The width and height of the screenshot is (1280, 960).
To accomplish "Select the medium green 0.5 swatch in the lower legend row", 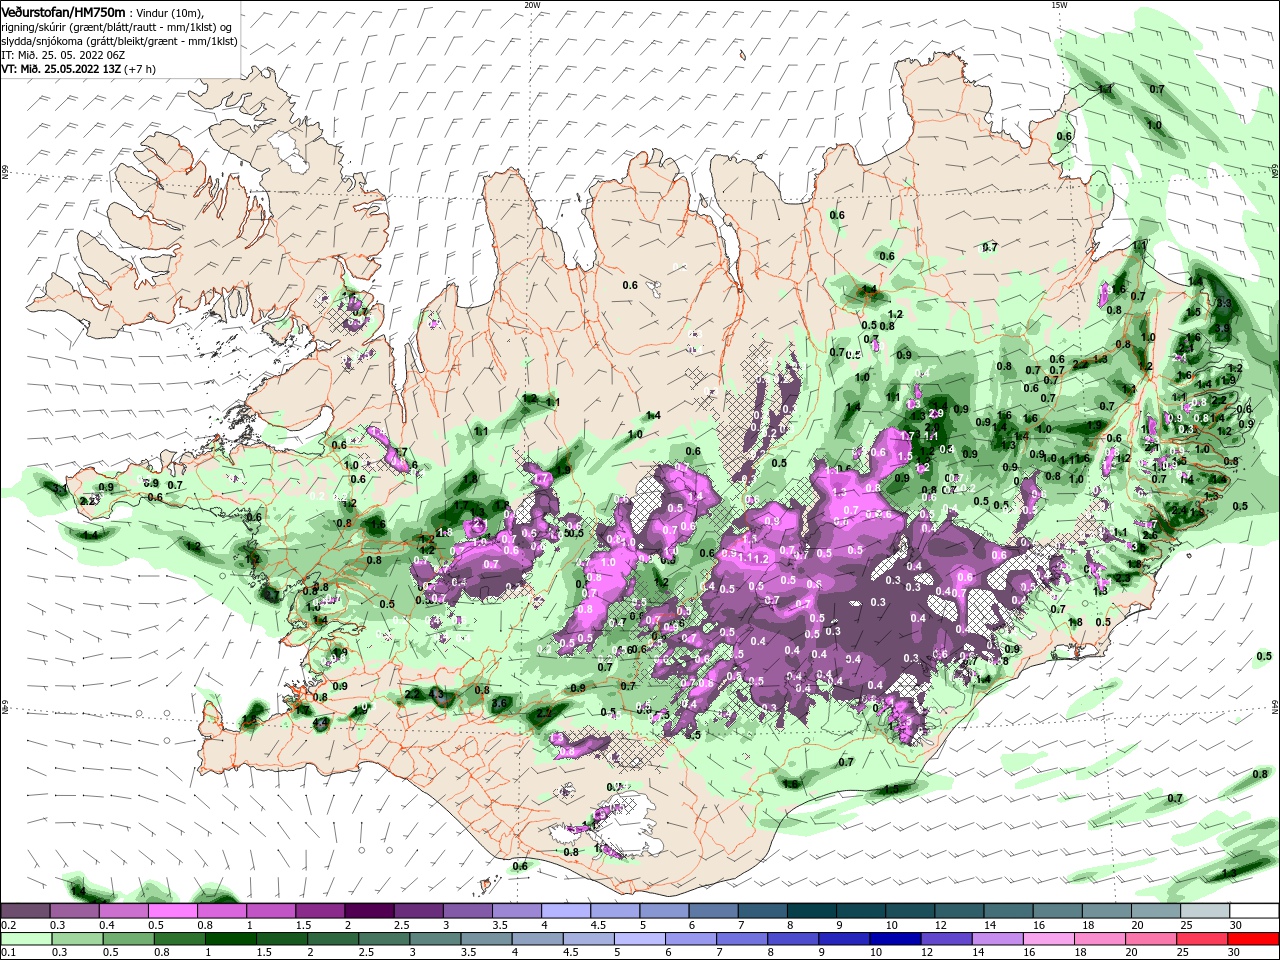I will coord(127,939).
